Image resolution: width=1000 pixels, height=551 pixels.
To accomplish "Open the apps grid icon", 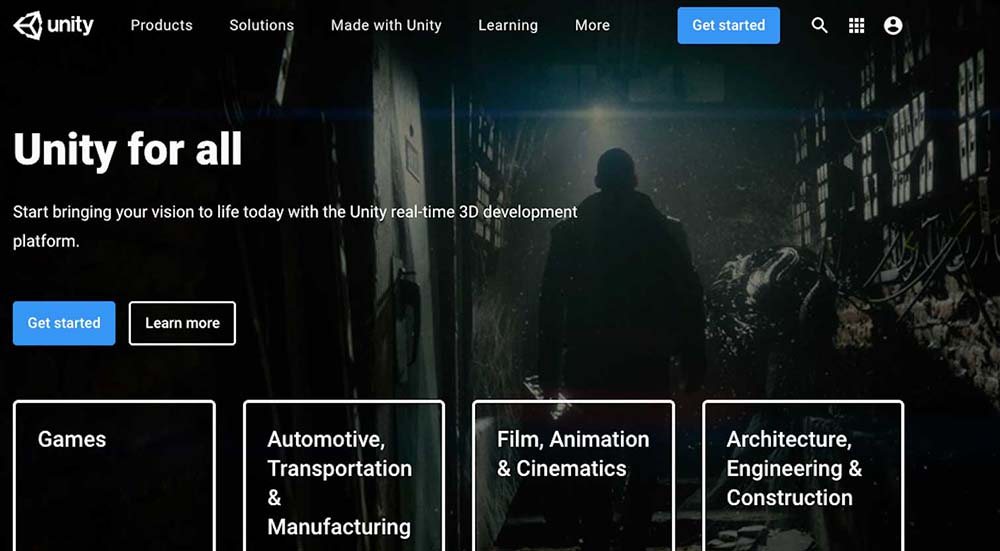I will (857, 26).
